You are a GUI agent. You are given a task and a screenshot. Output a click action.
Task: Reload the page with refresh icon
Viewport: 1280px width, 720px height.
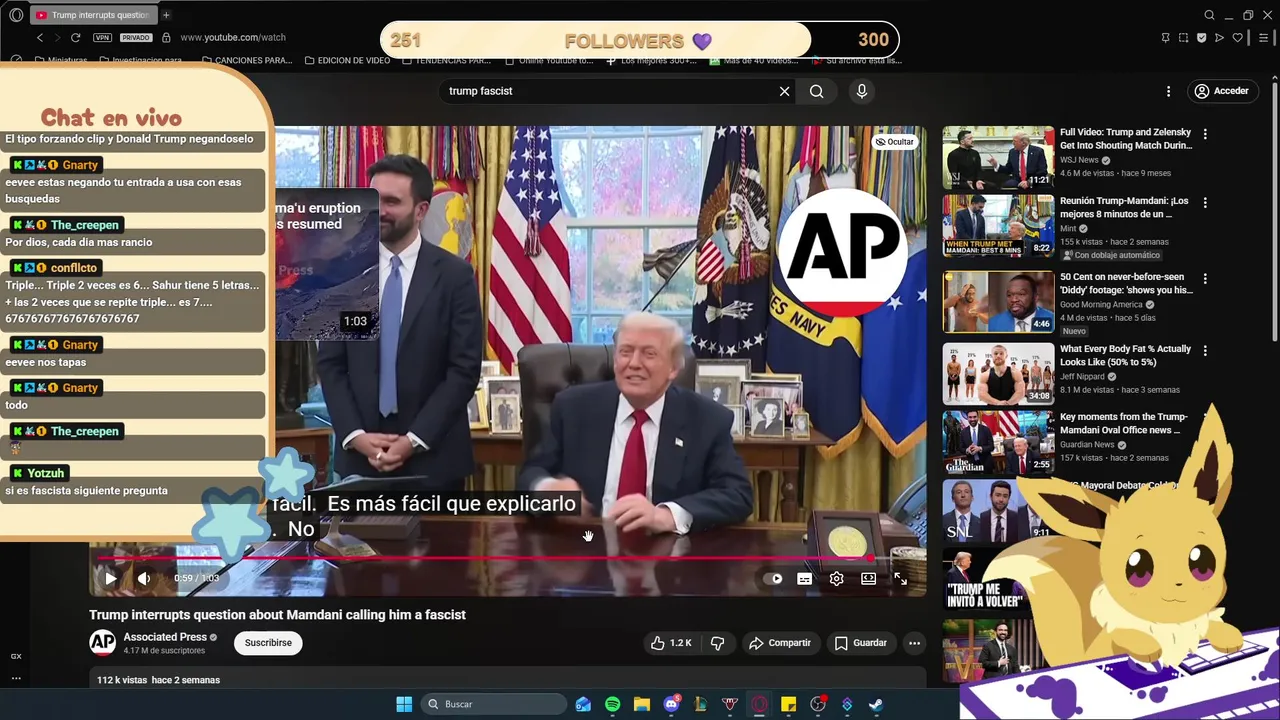(x=75, y=37)
